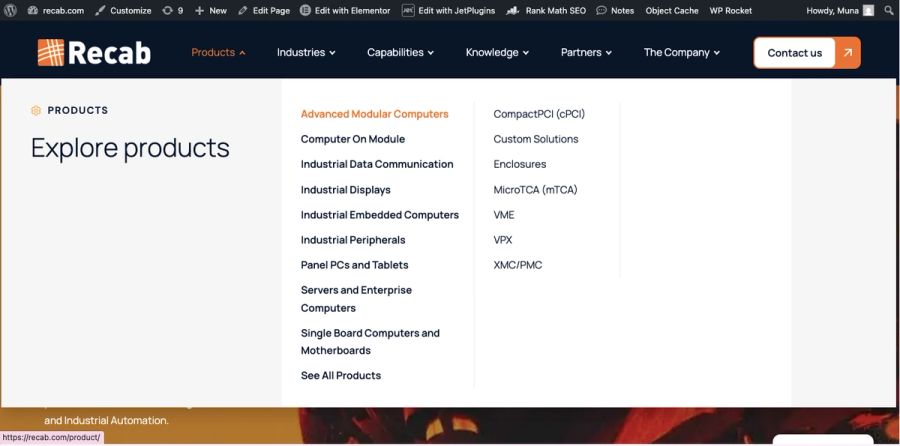Click the Contact us button
900x446 pixels.
click(x=794, y=53)
